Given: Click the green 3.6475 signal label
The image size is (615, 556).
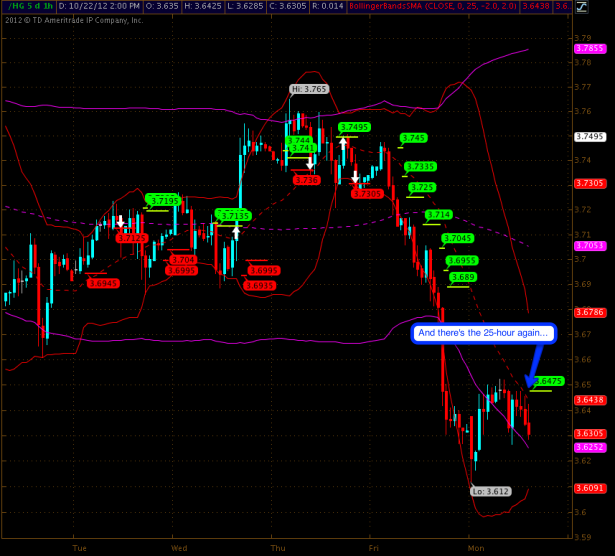Looking at the screenshot, I should pyautogui.click(x=548, y=381).
